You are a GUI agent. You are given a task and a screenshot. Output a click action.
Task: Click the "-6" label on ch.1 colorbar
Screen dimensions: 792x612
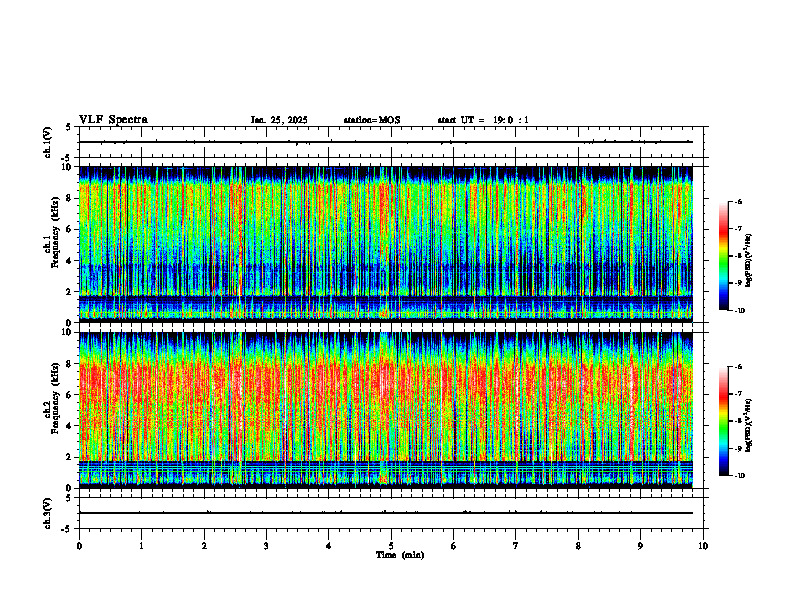coord(739,201)
